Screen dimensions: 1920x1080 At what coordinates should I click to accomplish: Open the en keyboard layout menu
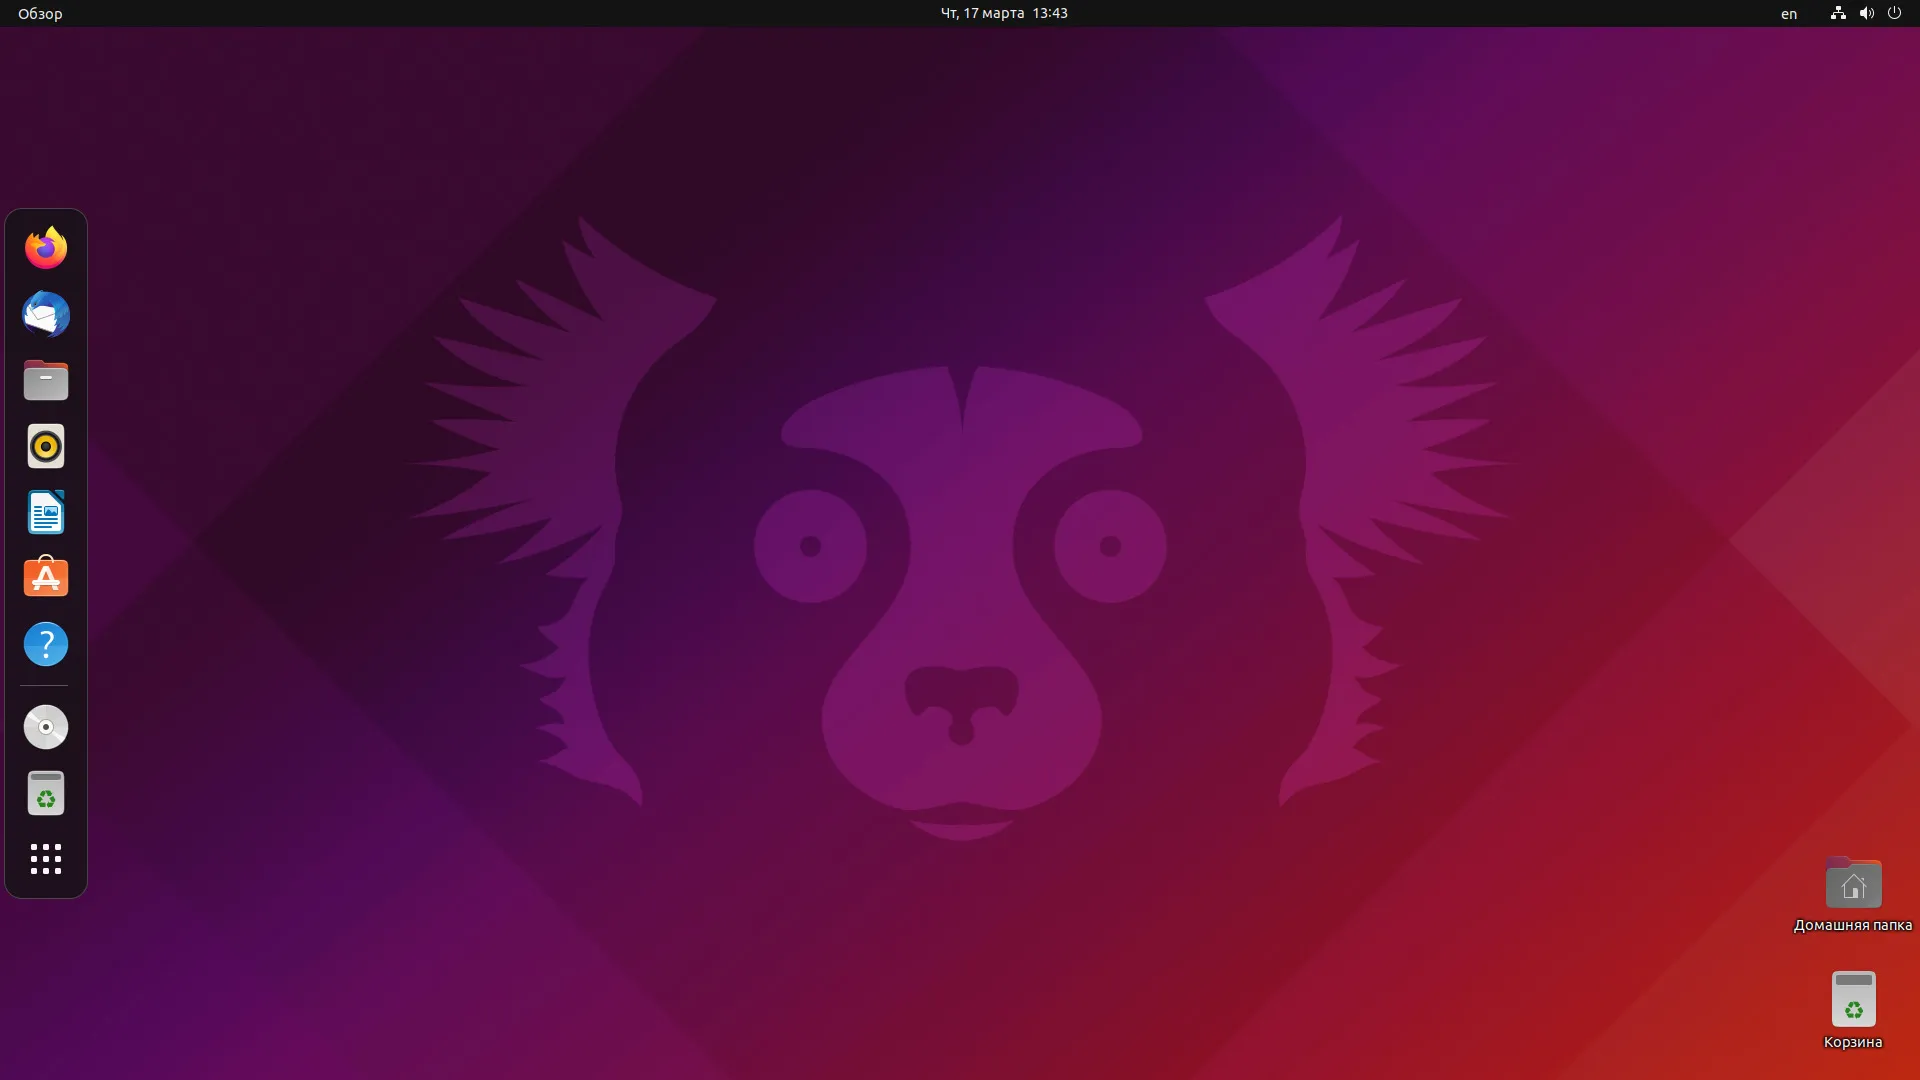click(1789, 13)
